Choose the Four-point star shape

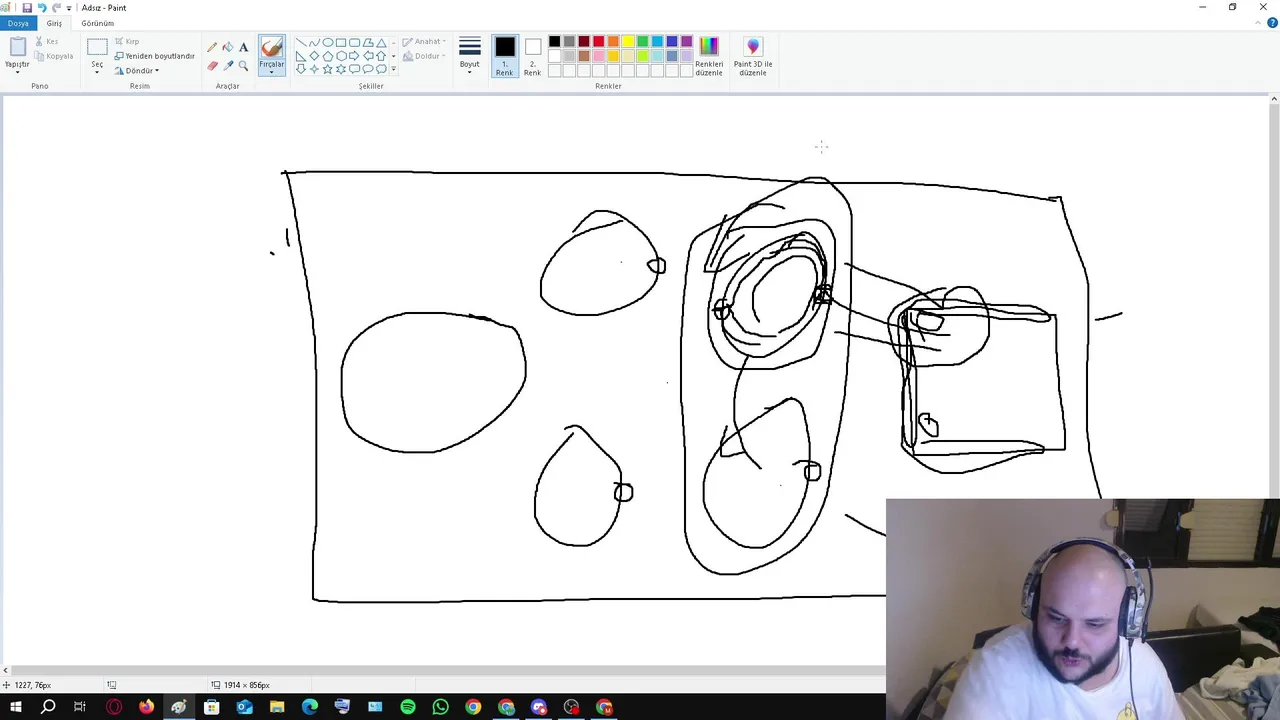click(x=314, y=69)
